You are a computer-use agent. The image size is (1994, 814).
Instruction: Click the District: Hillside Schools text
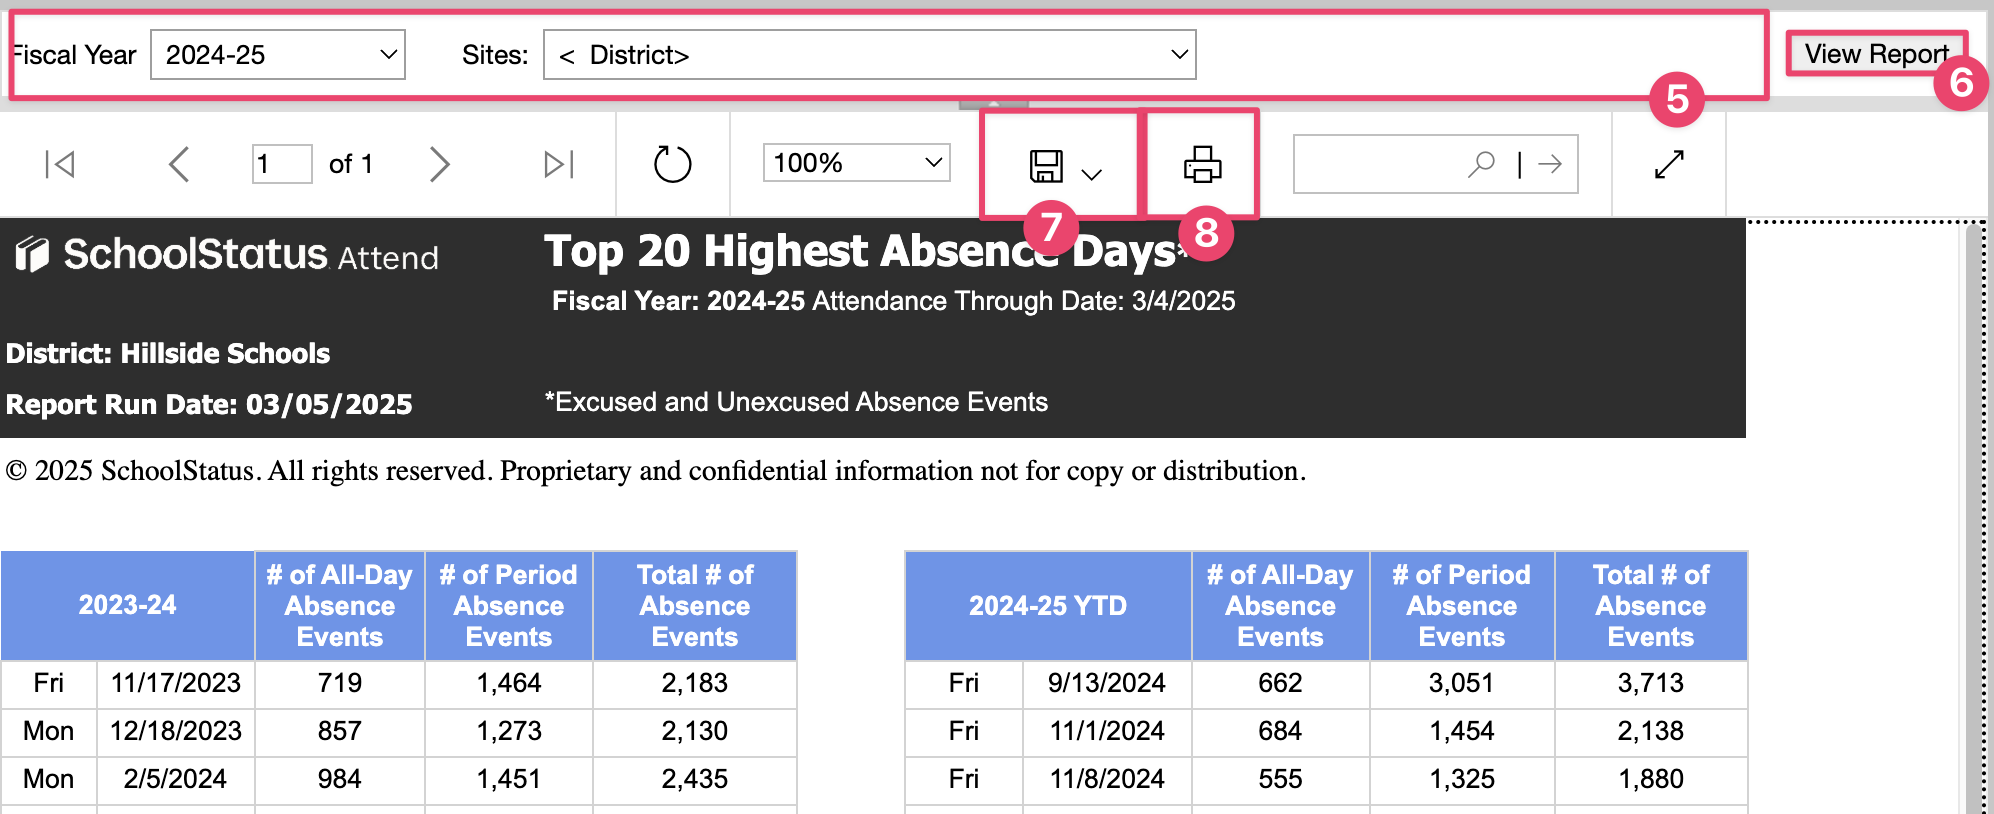pos(168,354)
